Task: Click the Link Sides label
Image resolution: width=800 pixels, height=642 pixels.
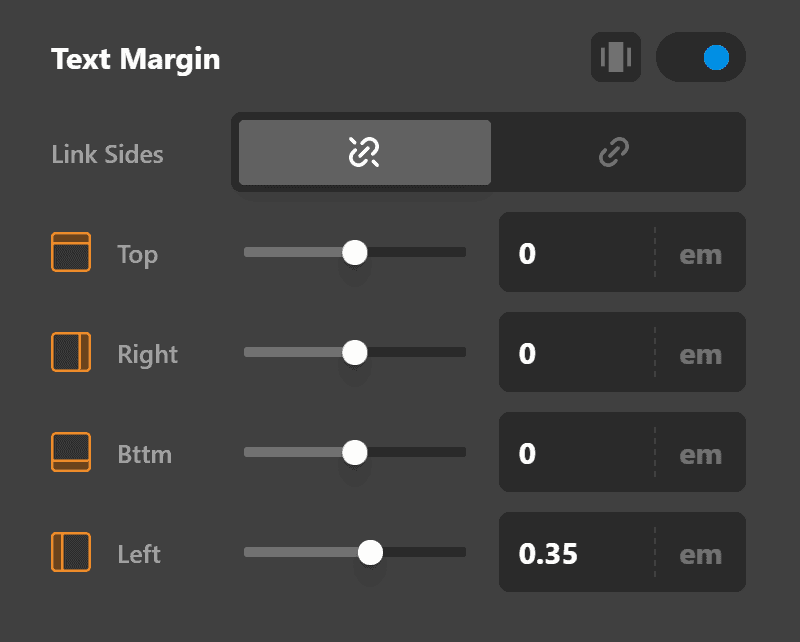Action: (x=107, y=154)
